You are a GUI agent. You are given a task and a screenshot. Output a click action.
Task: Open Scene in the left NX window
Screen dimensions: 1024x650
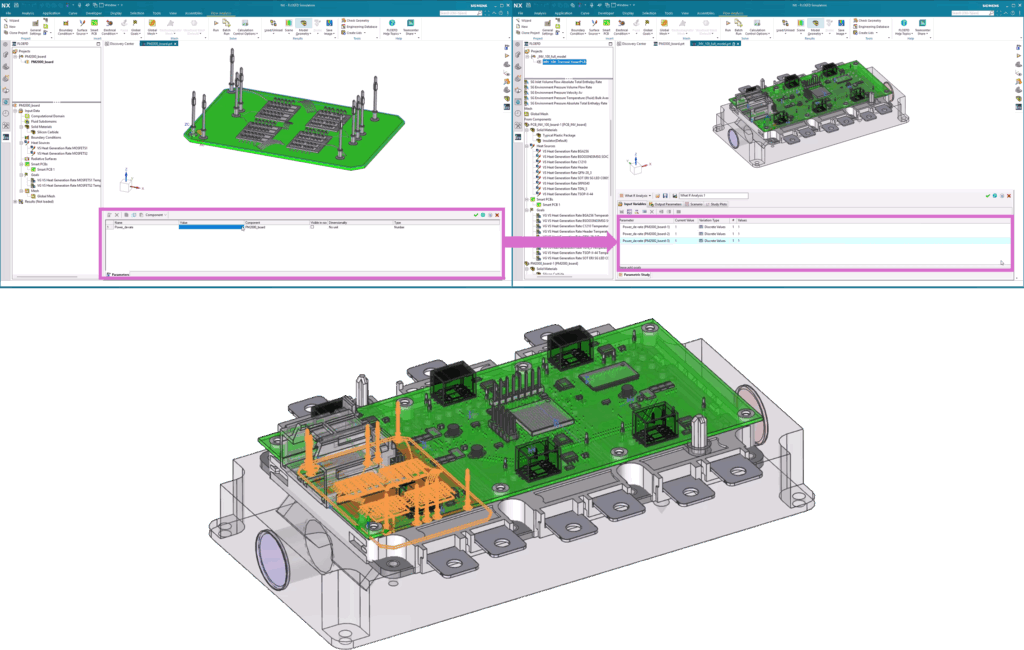(289, 26)
